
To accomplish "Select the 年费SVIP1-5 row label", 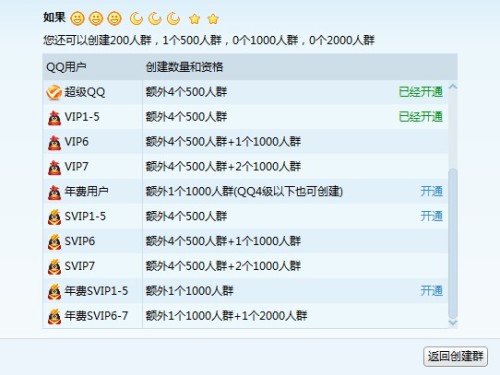I will 96,291.
